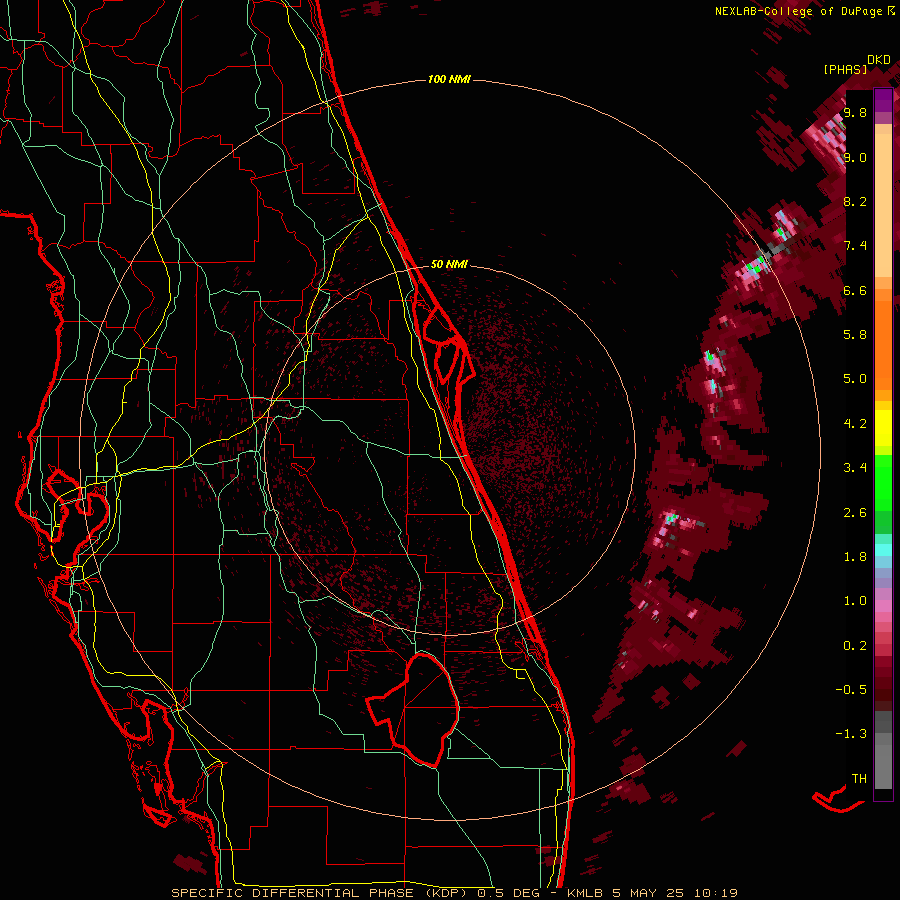Image resolution: width=900 pixels, height=900 pixels.
Task: Pick the bright green band of the color bar
Action: (x=883, y=483)
